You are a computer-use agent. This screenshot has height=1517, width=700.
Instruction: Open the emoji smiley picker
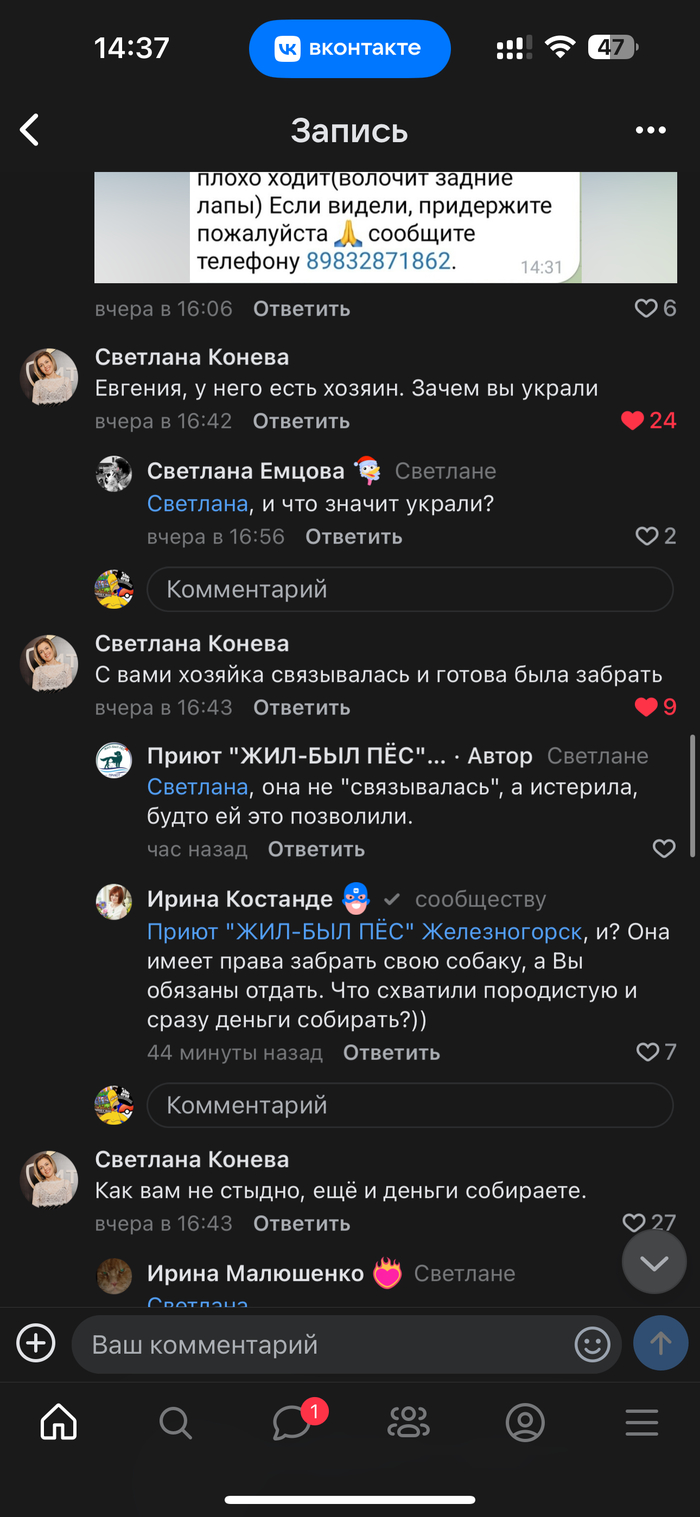[592, 1344]
